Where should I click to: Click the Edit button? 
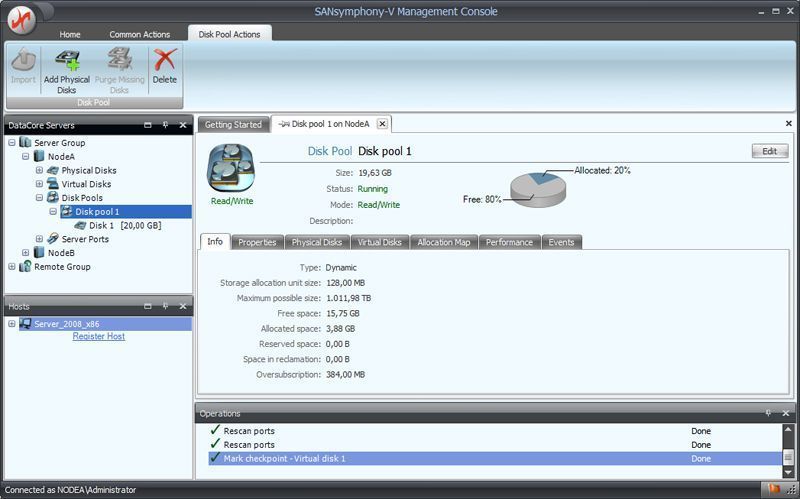click(x=769, y=151)
